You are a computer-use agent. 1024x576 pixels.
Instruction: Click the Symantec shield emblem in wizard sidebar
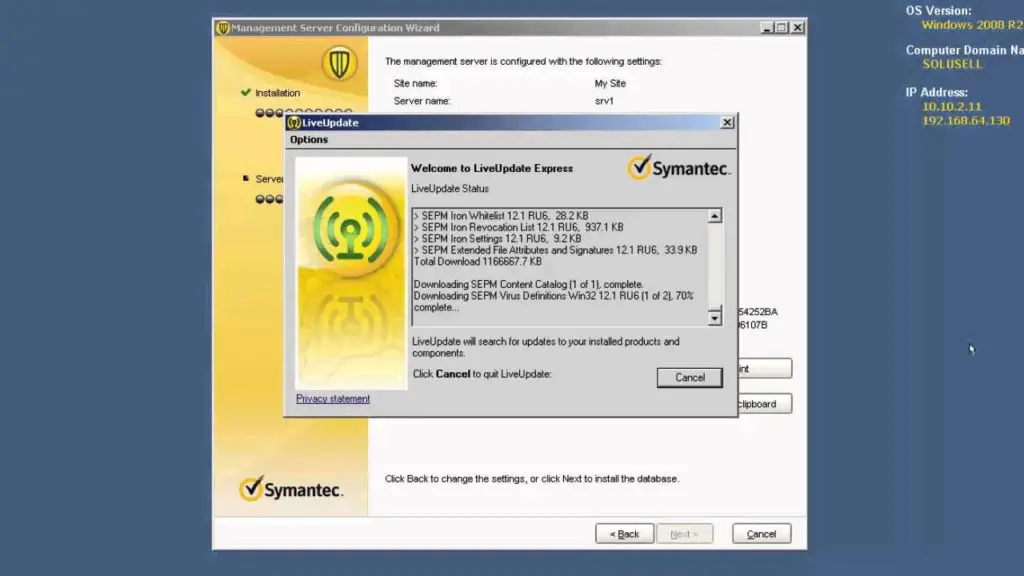coord(339,63)
